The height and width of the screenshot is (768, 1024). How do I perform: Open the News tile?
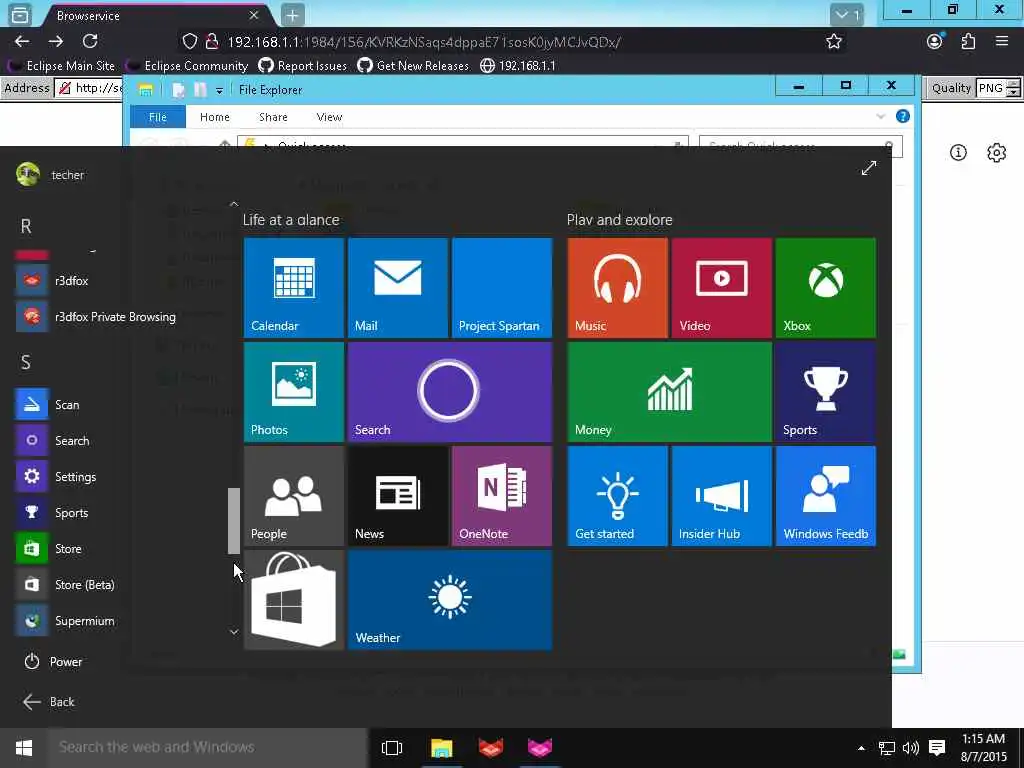coord(397,496)
